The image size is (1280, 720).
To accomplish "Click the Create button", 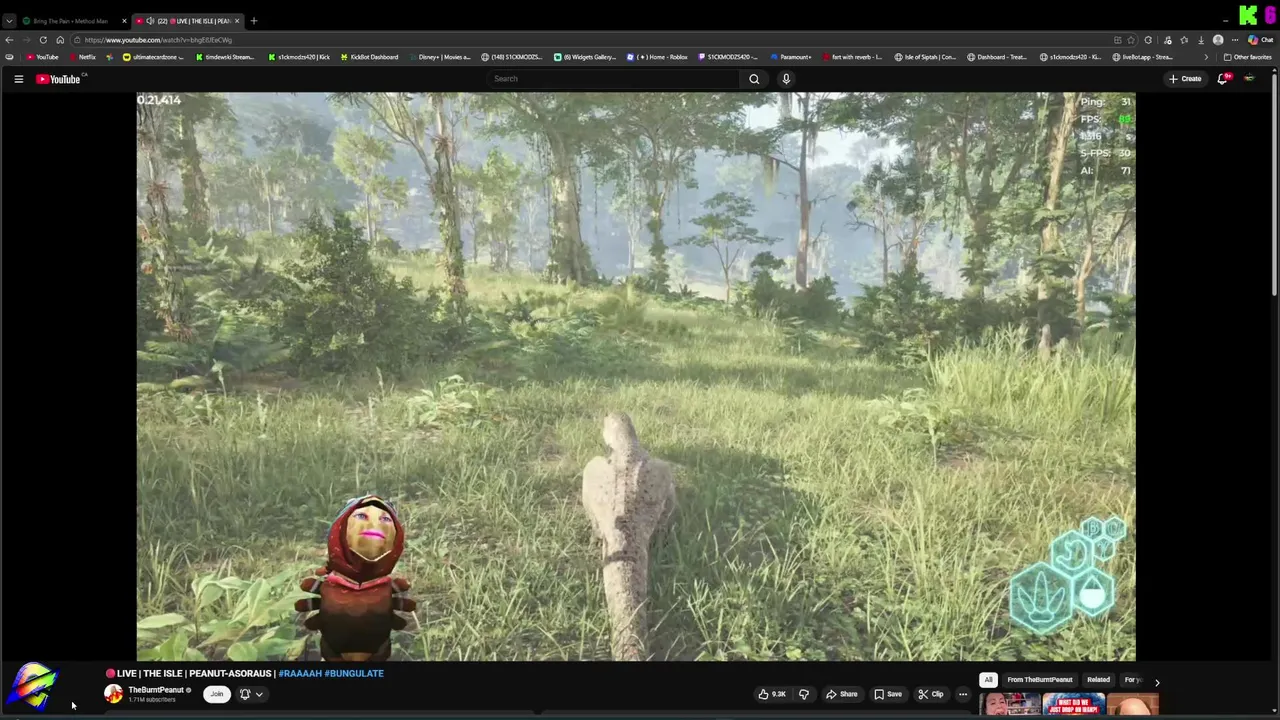I will coord(1185,79).
